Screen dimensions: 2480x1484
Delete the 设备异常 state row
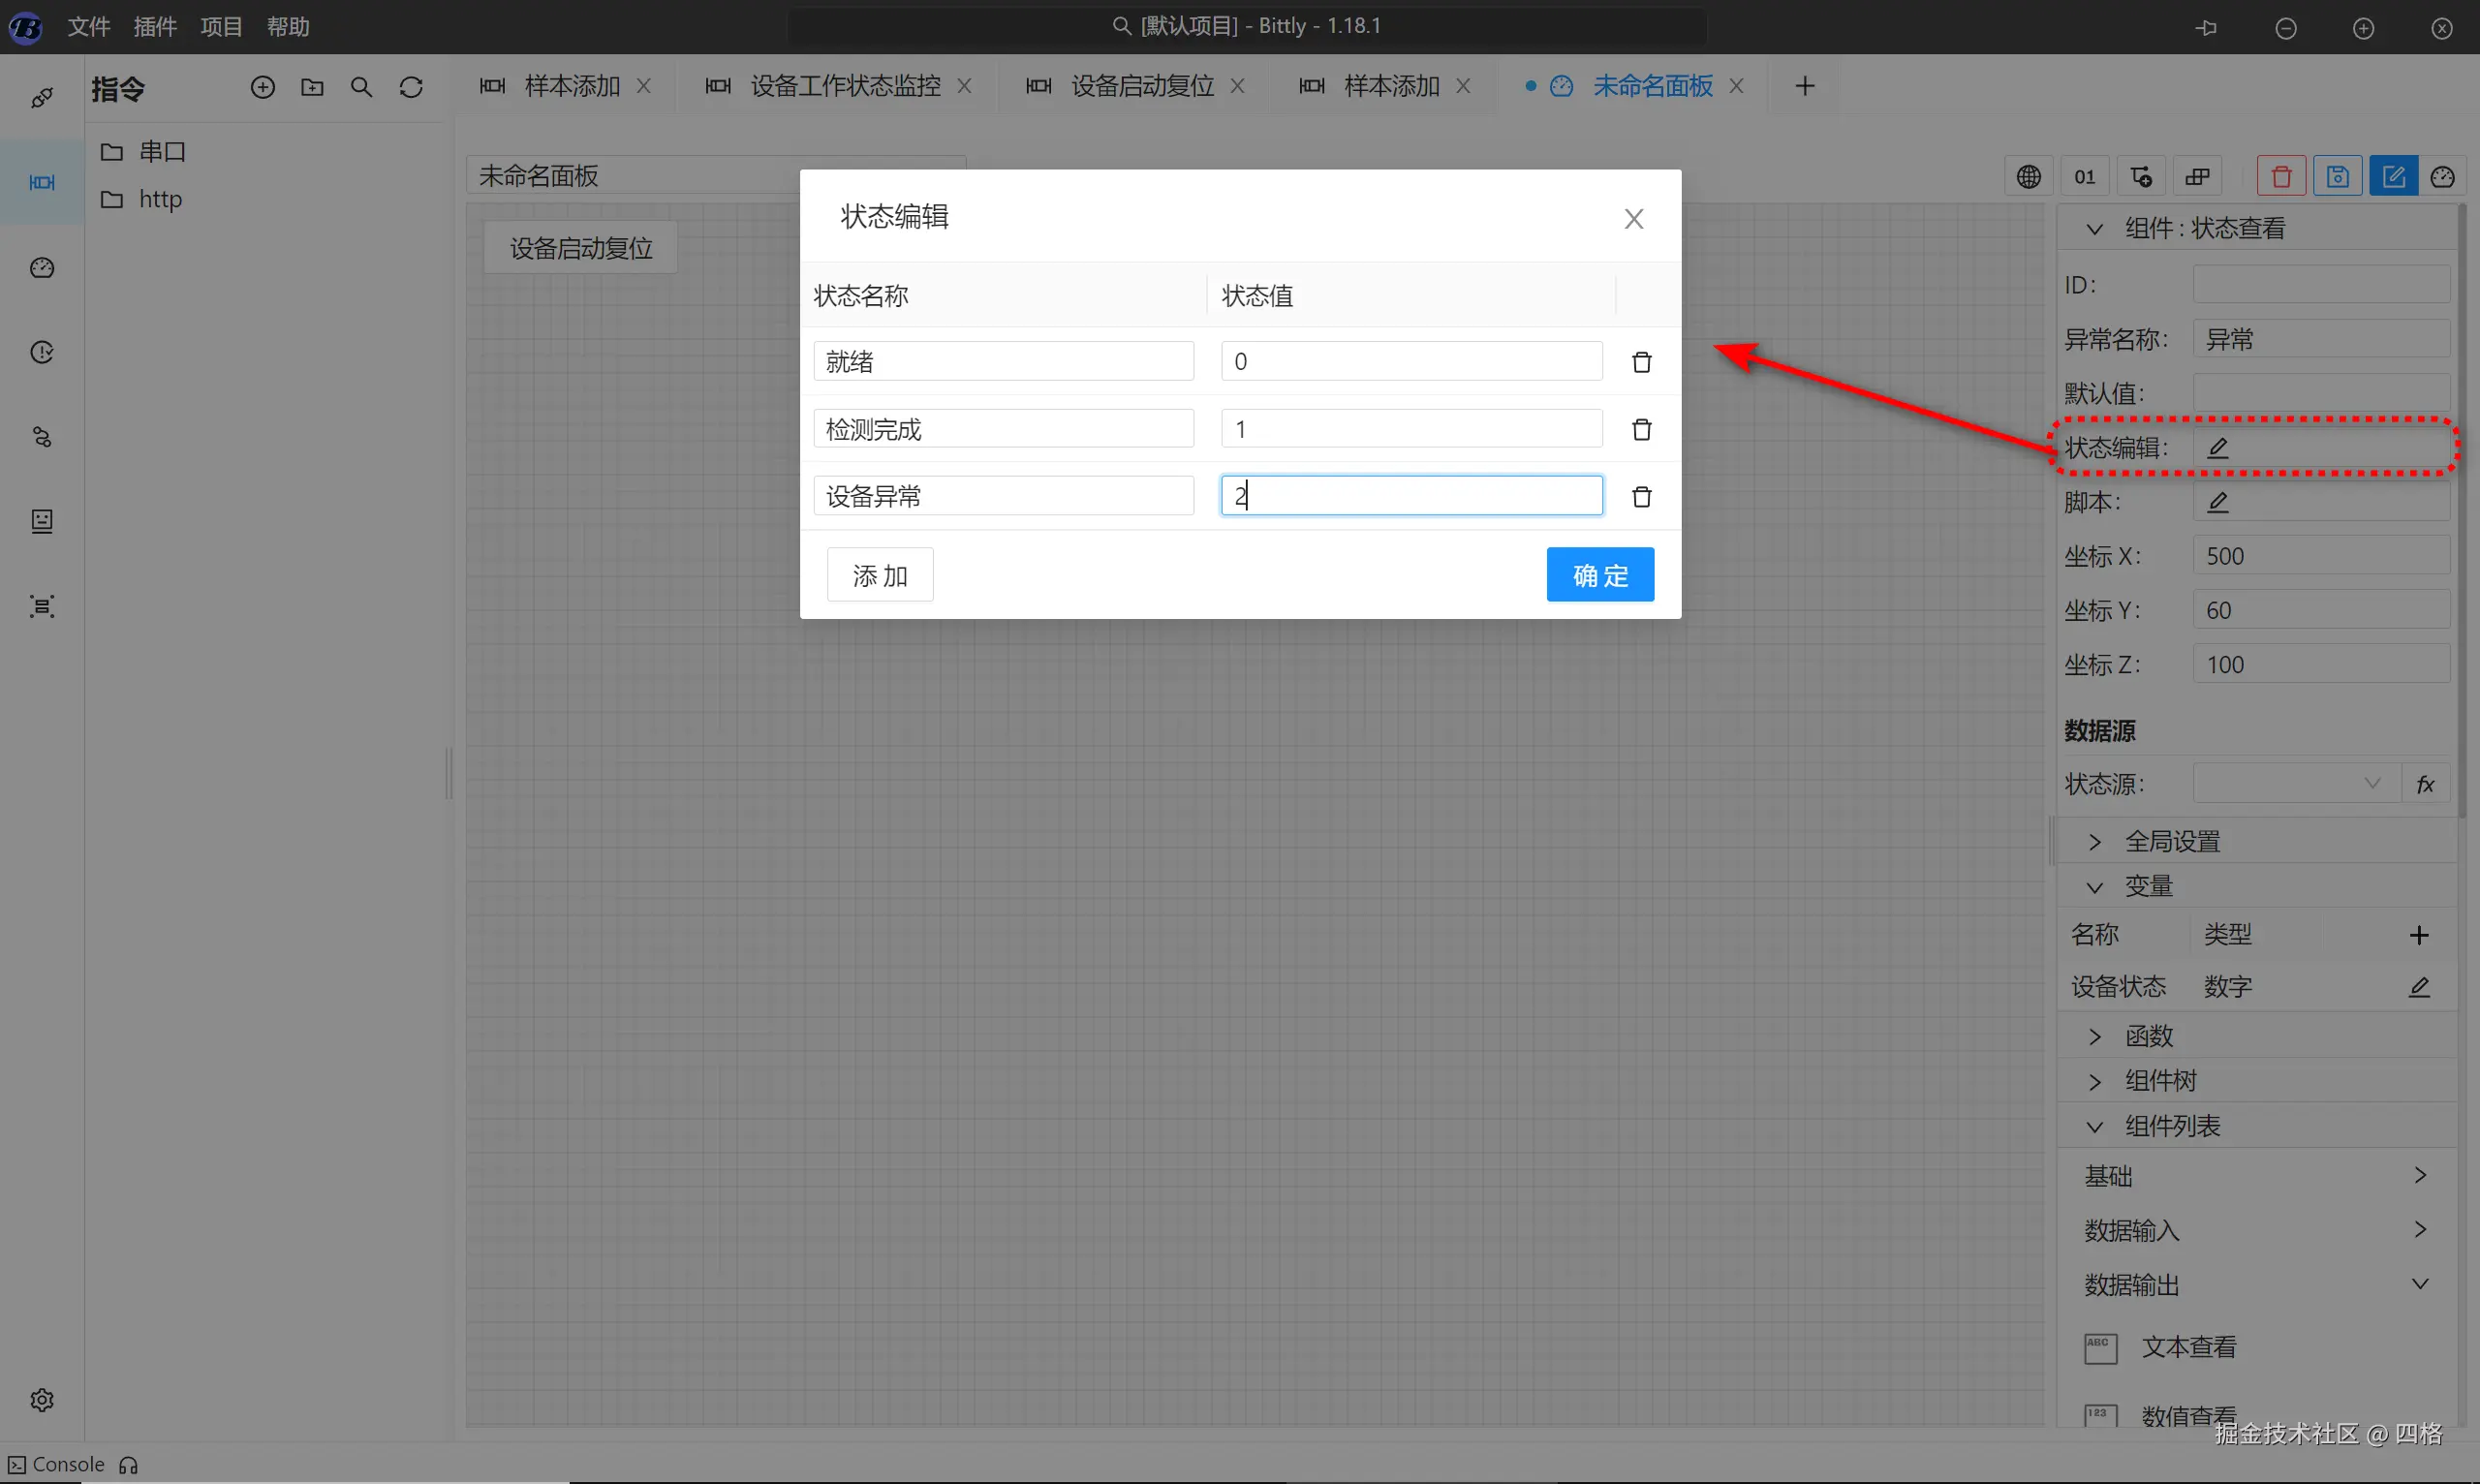(1641, 497)
